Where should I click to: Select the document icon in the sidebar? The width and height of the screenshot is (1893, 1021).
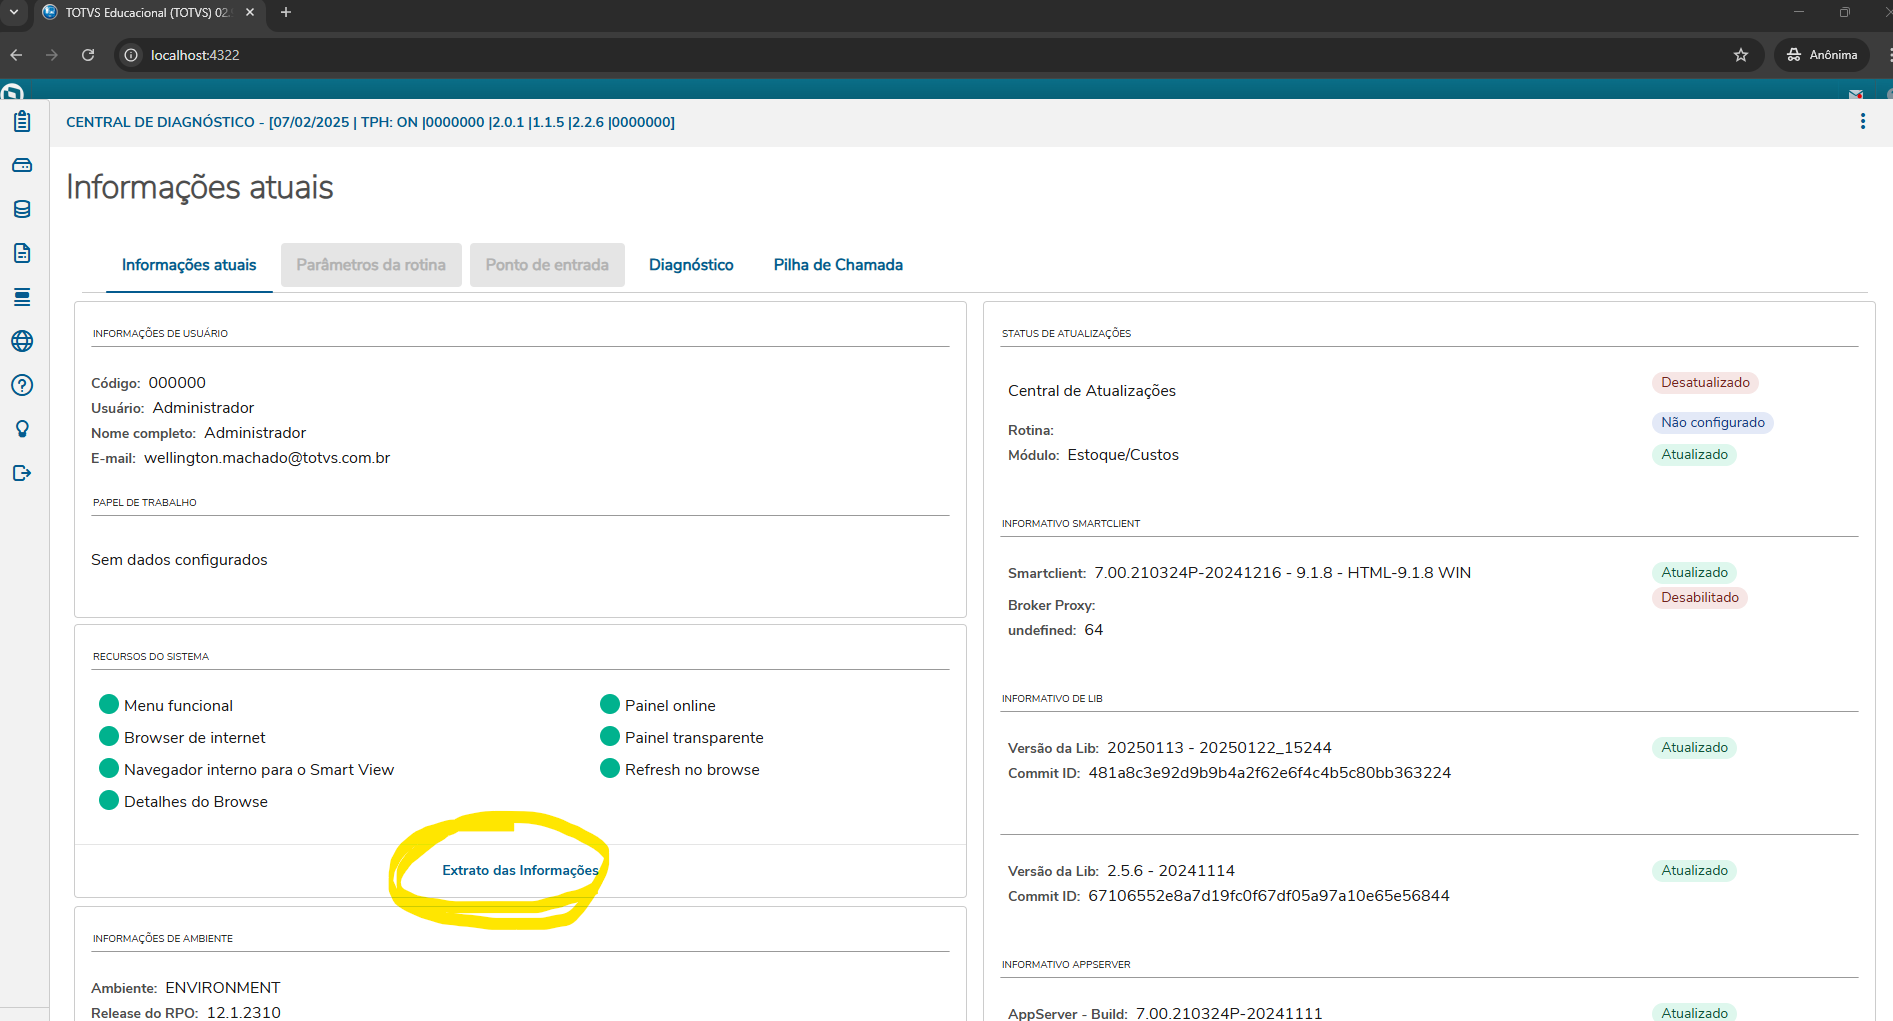[x=22, y=253]
